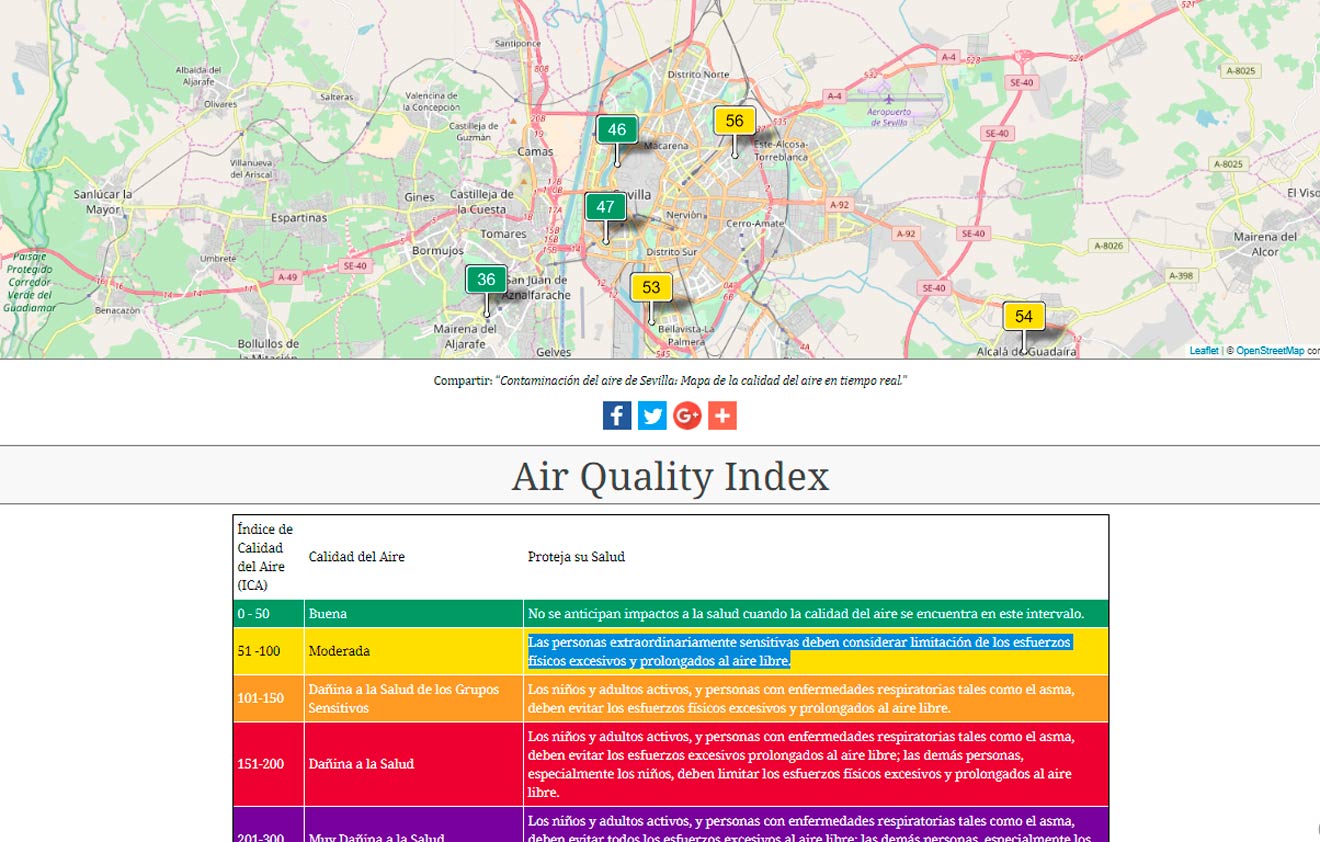This screenshot has height=842, width=1320.
Task: Click the green air quality marker 46
Action: [x=617, y=130]
